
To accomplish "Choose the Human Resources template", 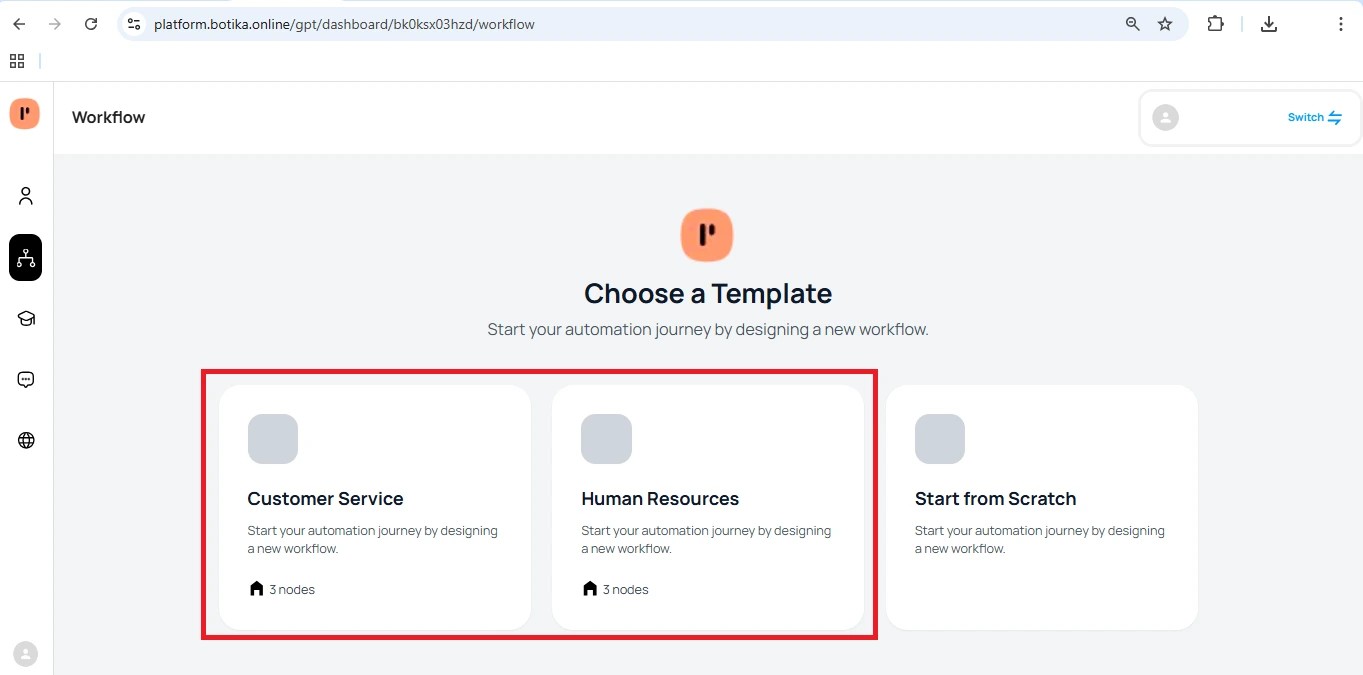I will pos(707,507).
